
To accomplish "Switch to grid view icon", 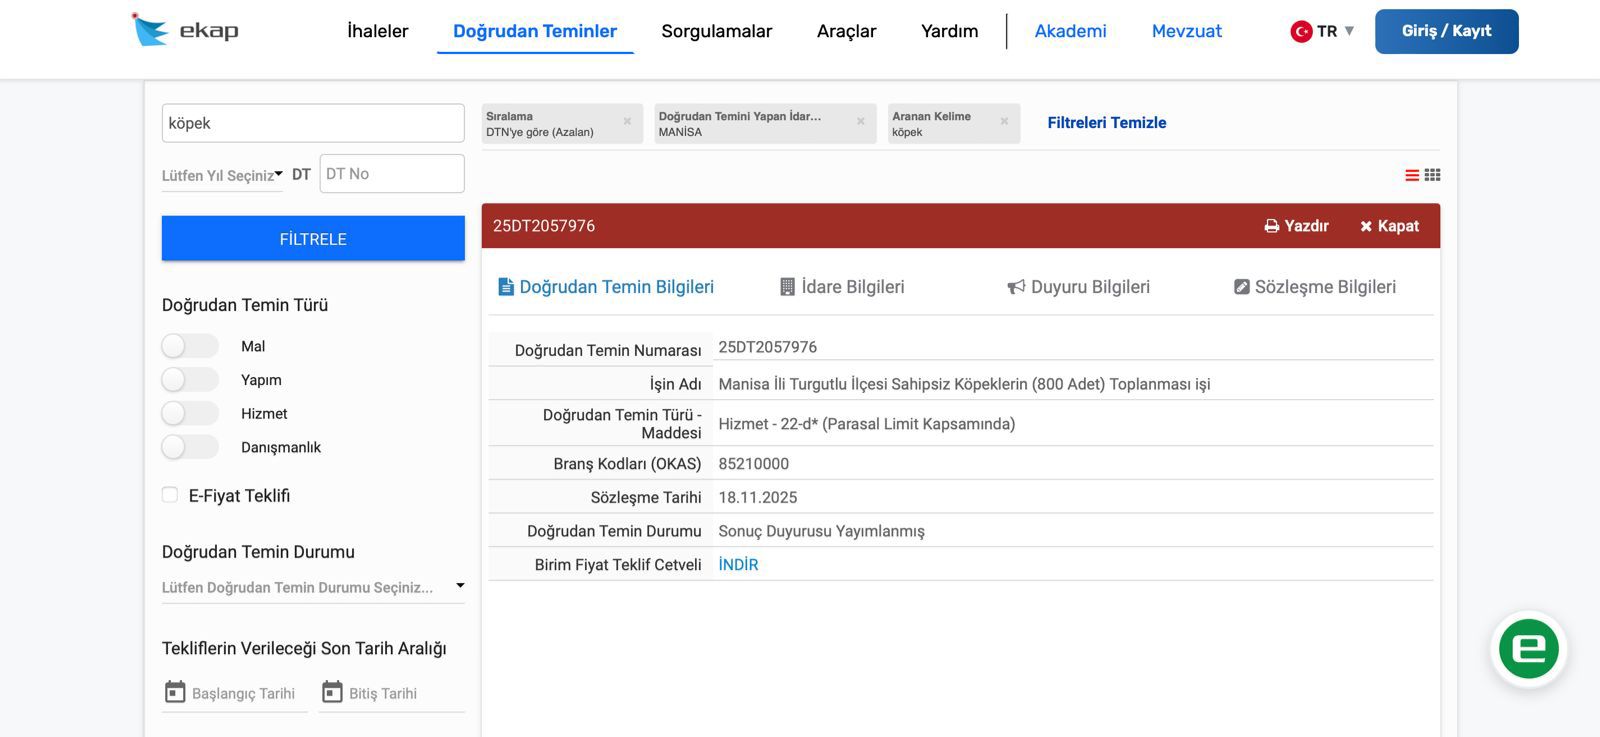I will [1433, 175].
